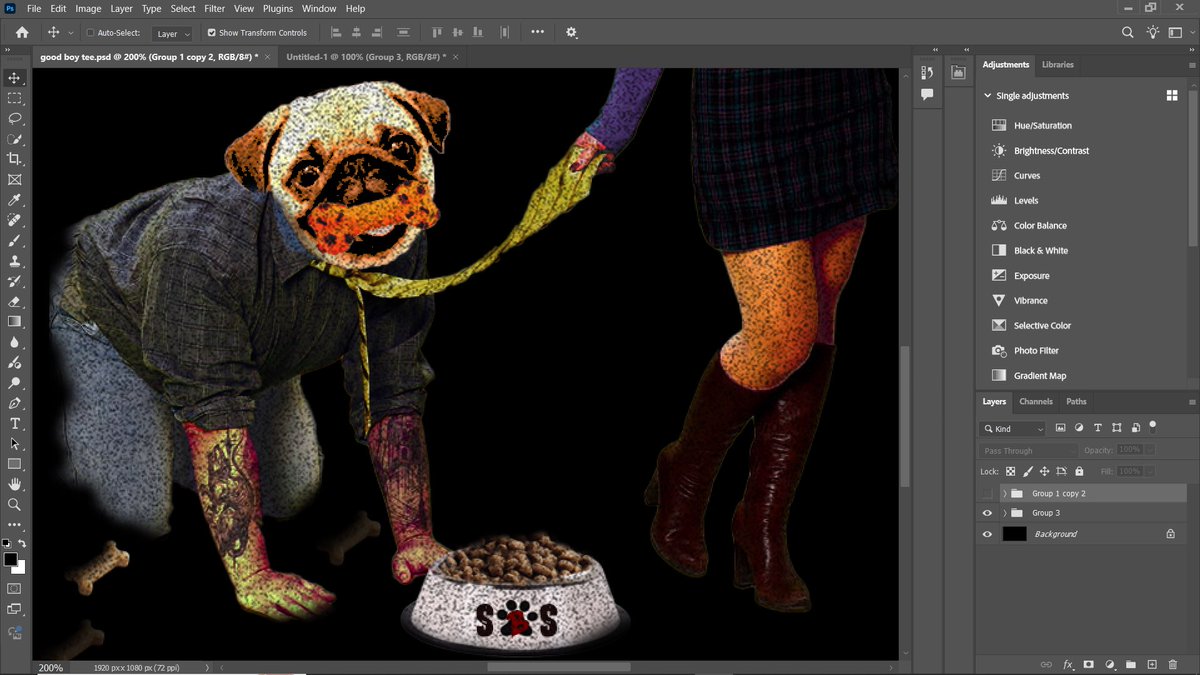Open the layer filter Kind dropdown

[x=1012, y=429]
